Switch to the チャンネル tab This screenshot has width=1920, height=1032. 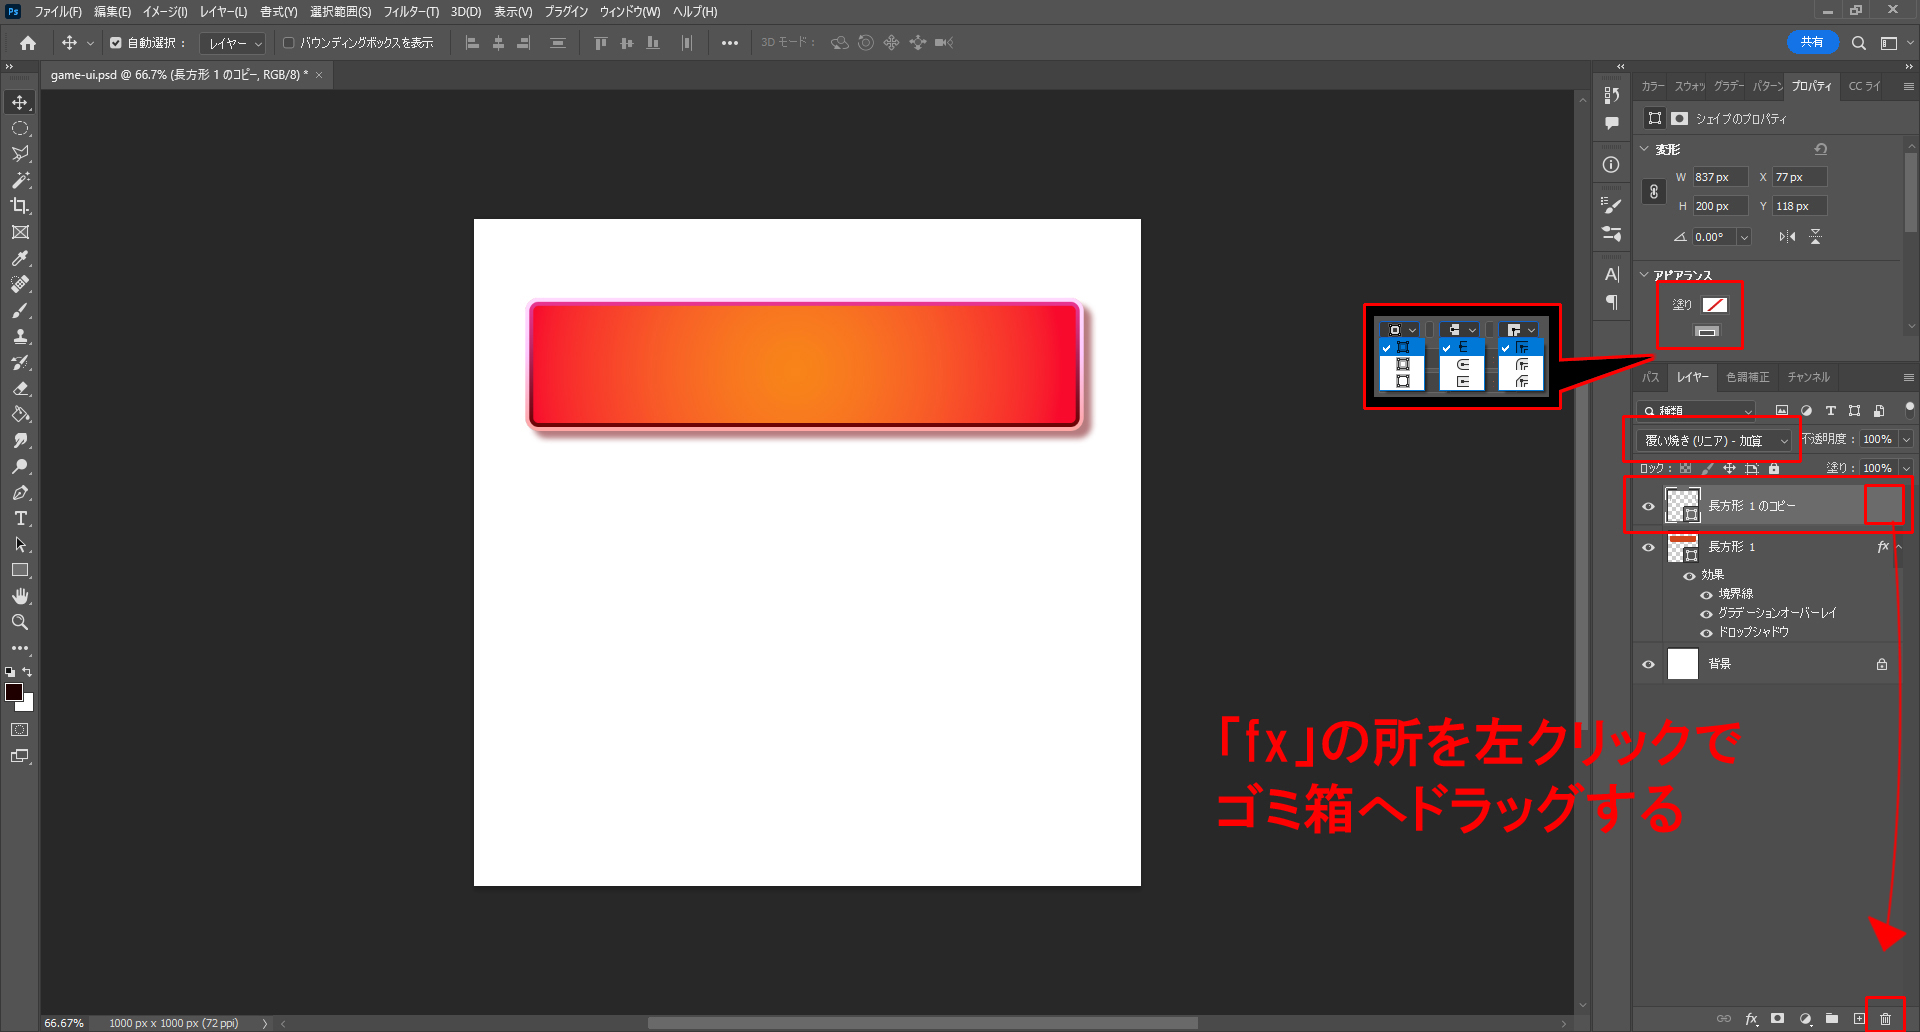tap(1808, 377)
